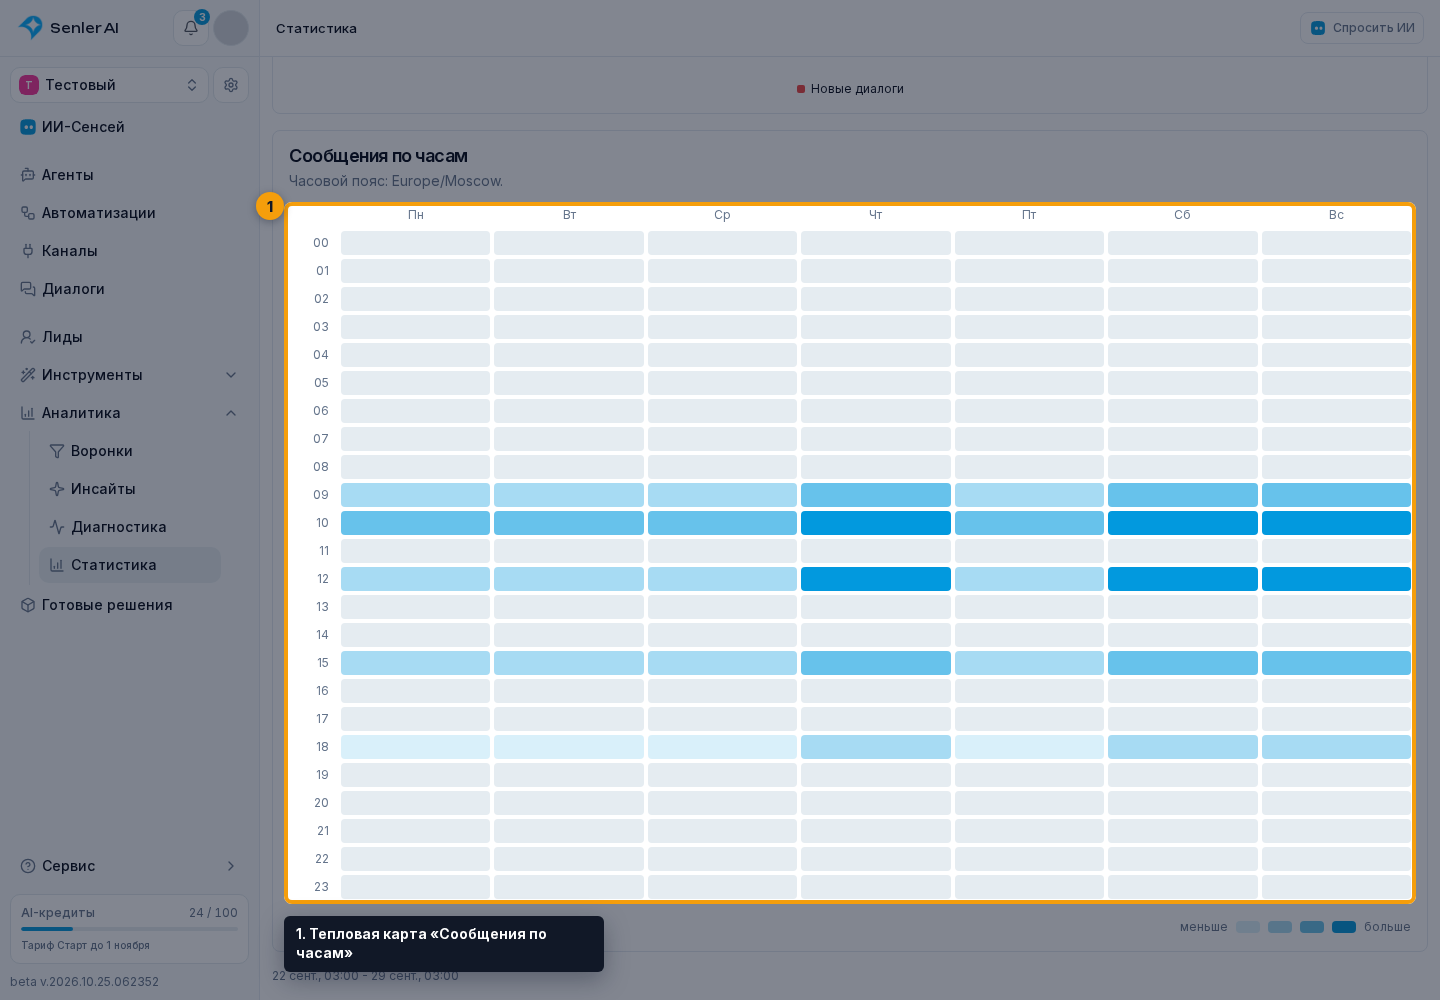Open Диалоги from sidebar
Viewport: 1440px width, 1000px height.
click(130, 289)
